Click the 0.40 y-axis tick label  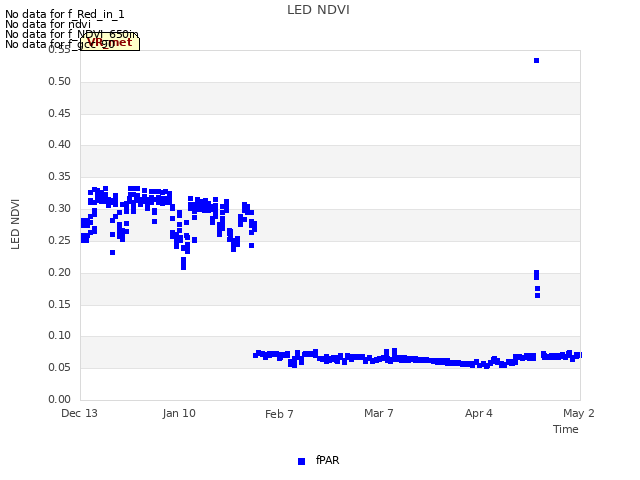click(60, 144)
